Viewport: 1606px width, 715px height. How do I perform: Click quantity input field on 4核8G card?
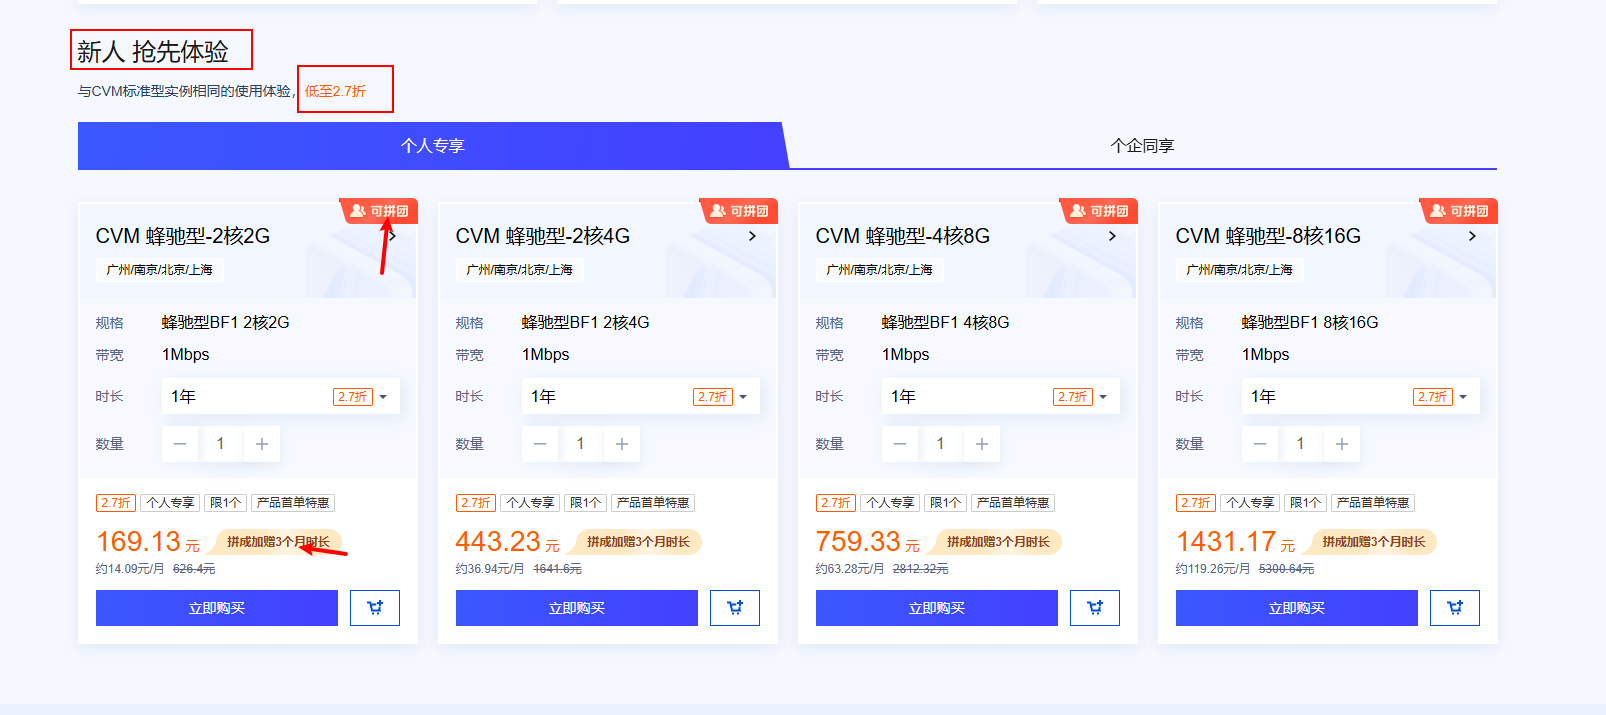tap(941, 444)
